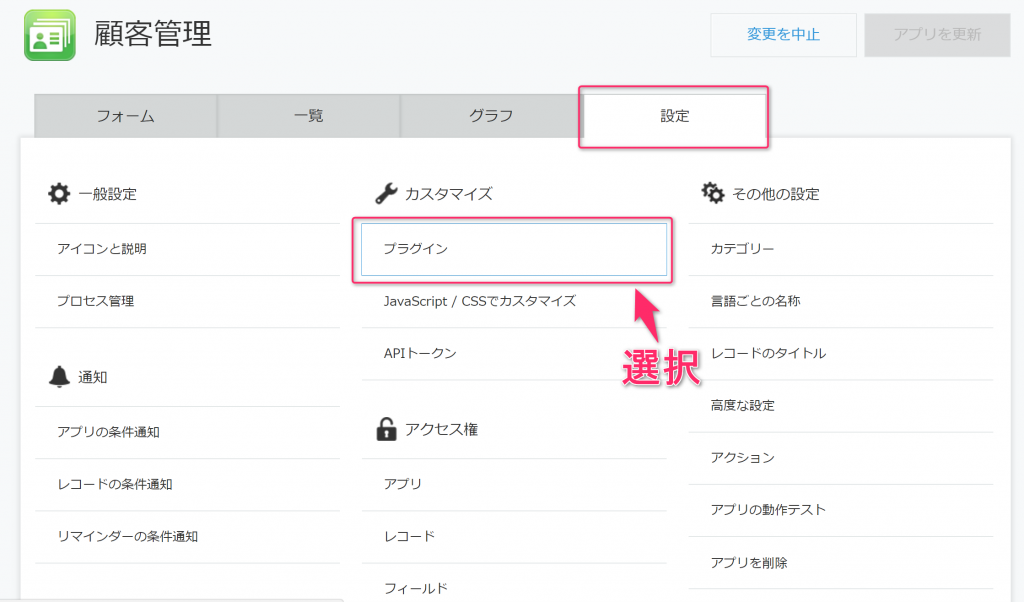The height and width of the screenshot is (602, 1024).
Task: Click the double-gear icon beside その他の設定
Action: click(712, 193)
